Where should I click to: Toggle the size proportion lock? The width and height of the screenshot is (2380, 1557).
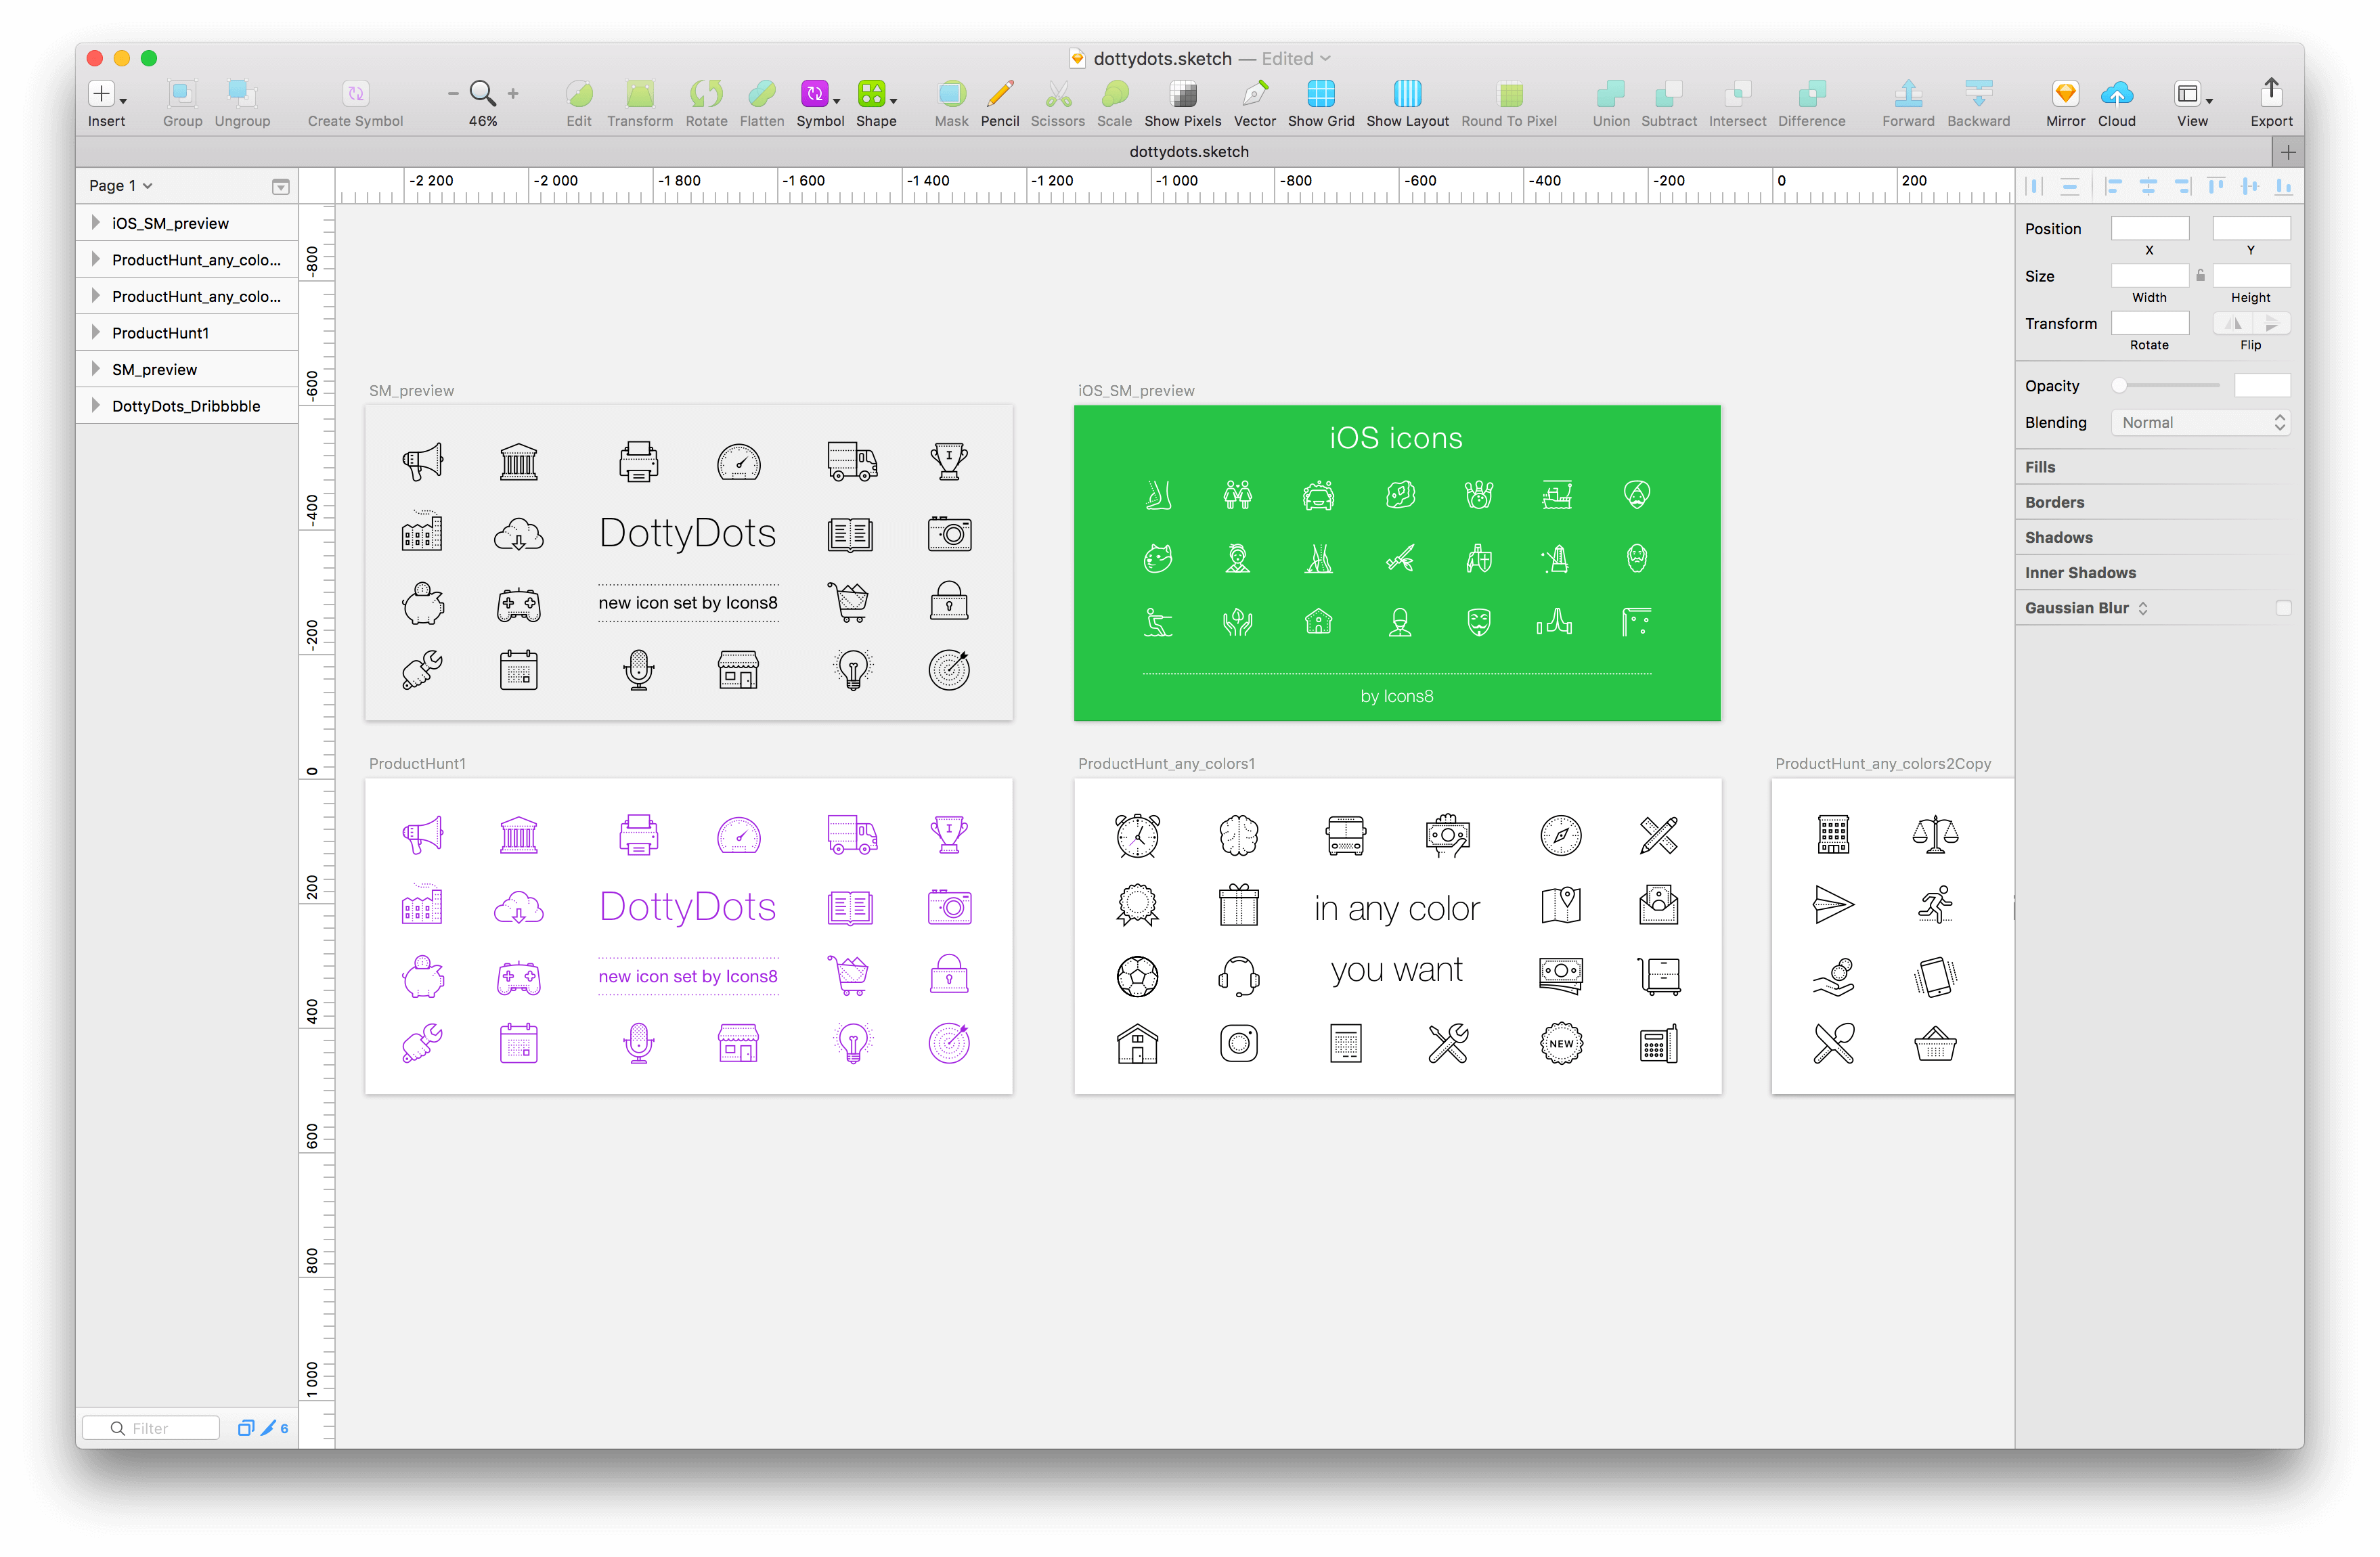(2200, 275)
